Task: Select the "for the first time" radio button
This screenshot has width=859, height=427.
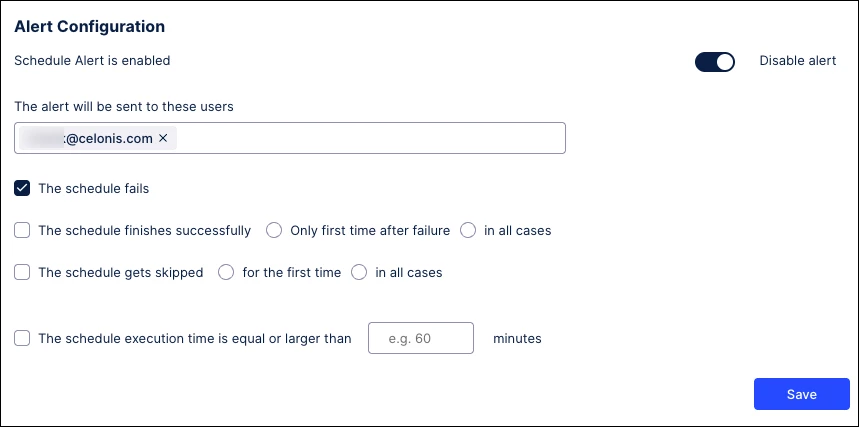Action: point(226,272)
